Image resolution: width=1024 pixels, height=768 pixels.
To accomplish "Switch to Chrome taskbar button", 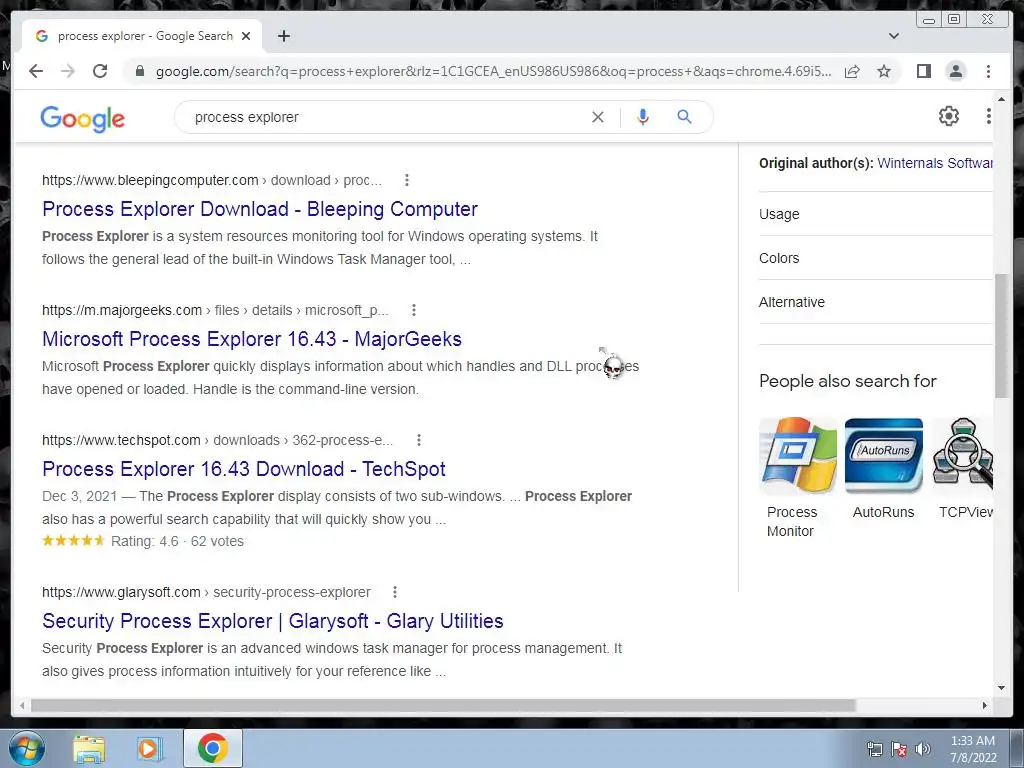I will [x=212, y=748].
